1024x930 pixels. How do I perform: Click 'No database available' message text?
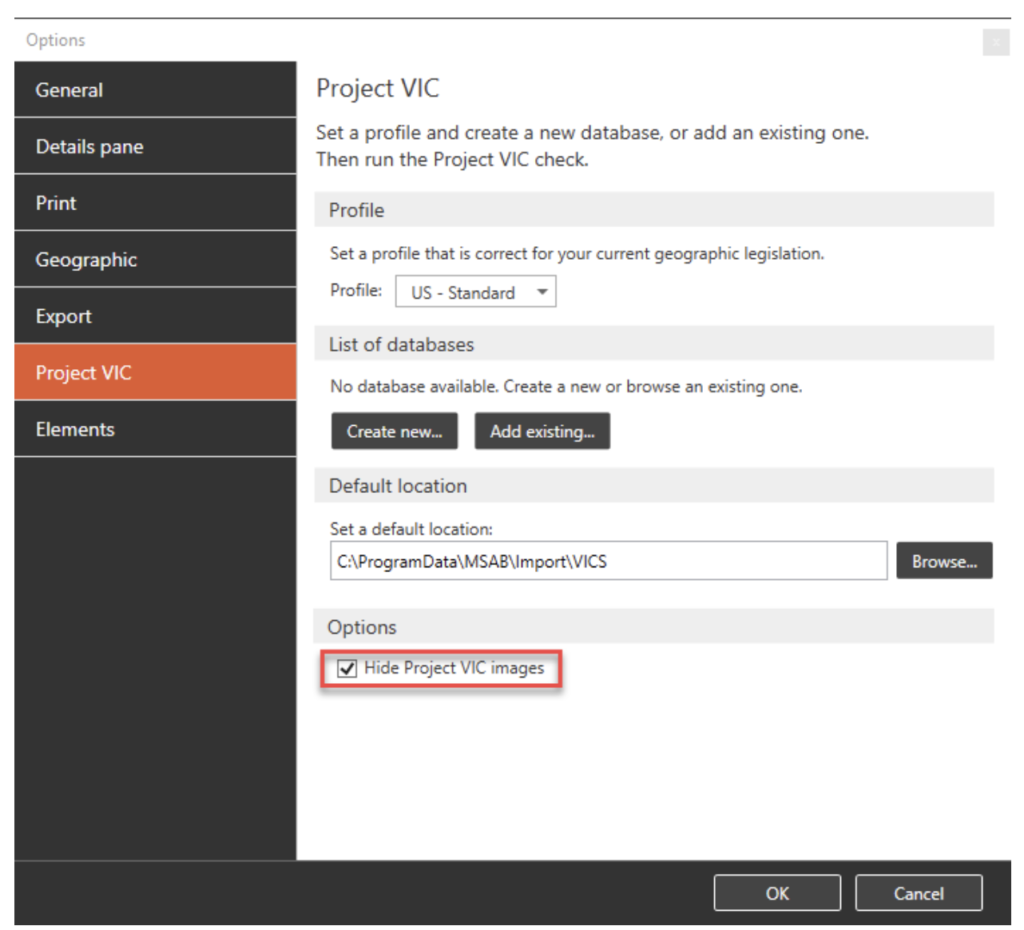coord(566,387)
